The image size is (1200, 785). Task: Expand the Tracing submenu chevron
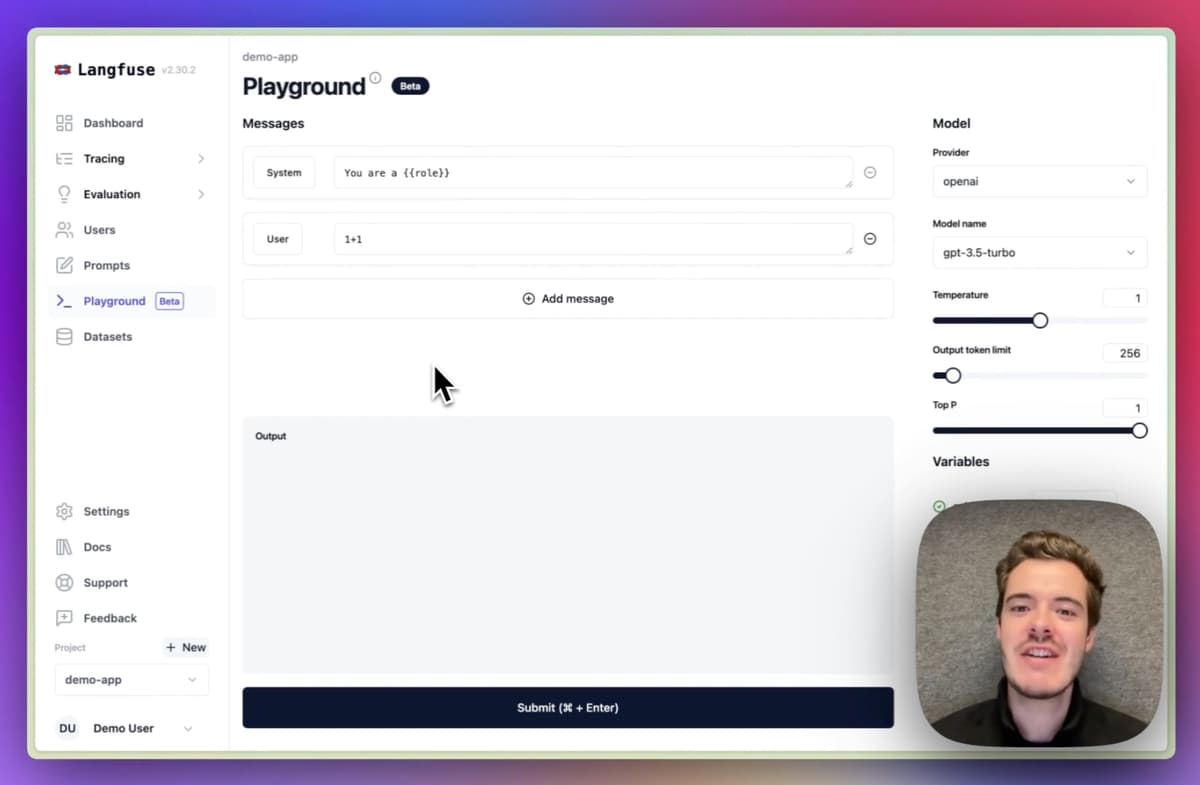click(201, 159)
